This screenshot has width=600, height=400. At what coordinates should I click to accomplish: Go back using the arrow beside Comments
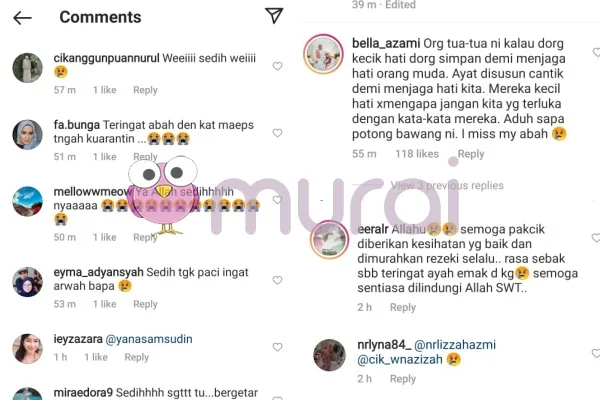coord(22,18)
